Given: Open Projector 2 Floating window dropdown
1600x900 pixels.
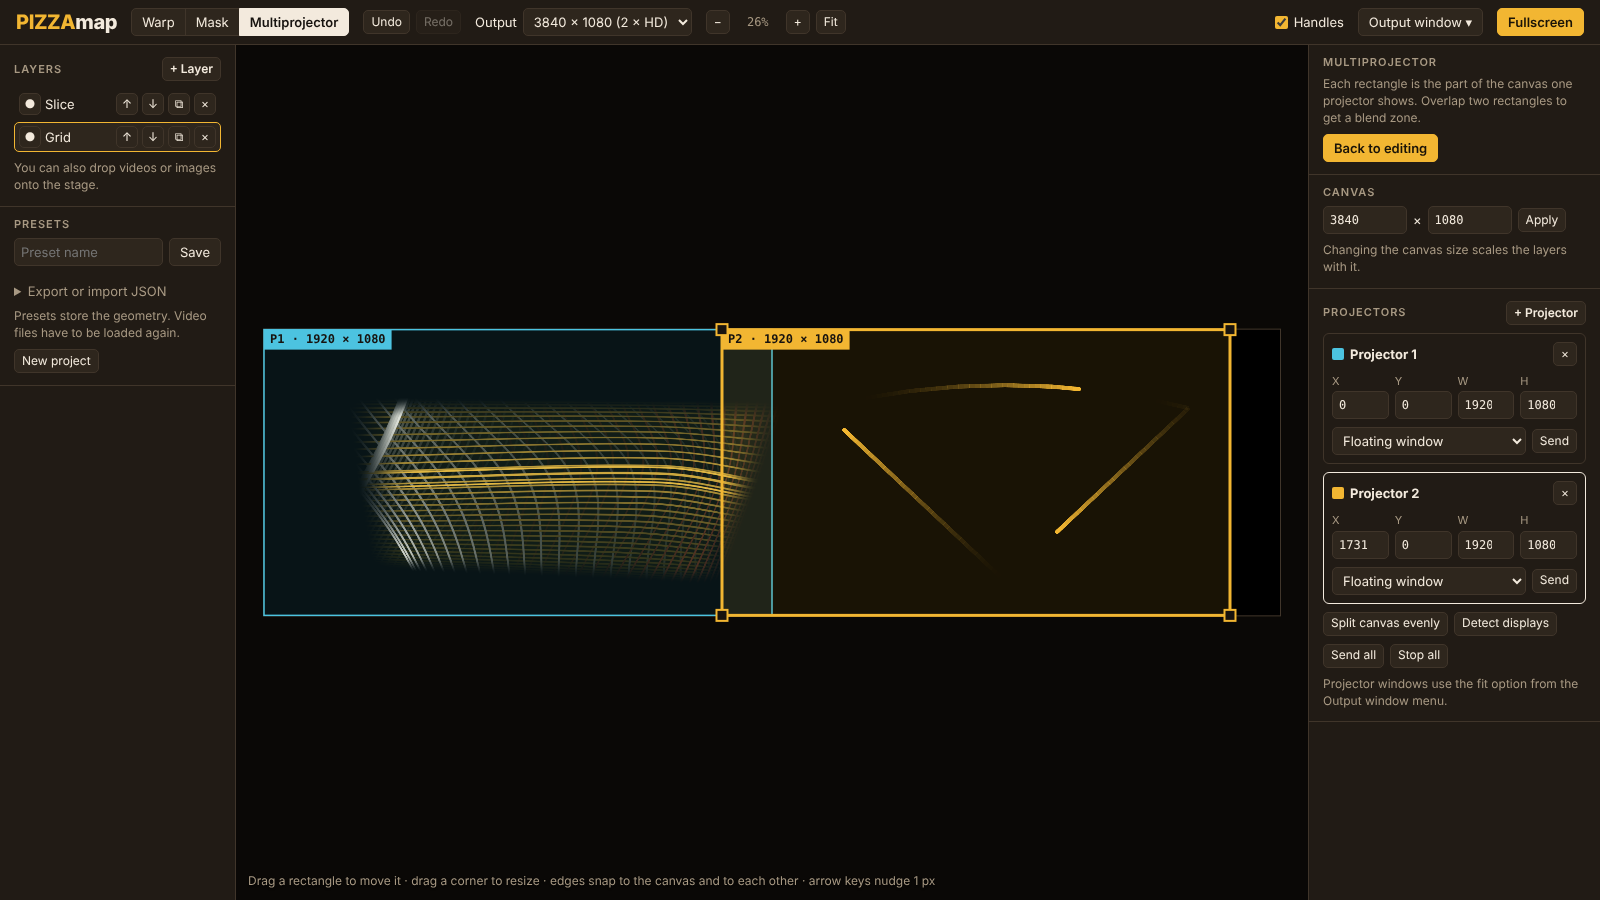Looking at the screenshot, I should pos(1428,581).
